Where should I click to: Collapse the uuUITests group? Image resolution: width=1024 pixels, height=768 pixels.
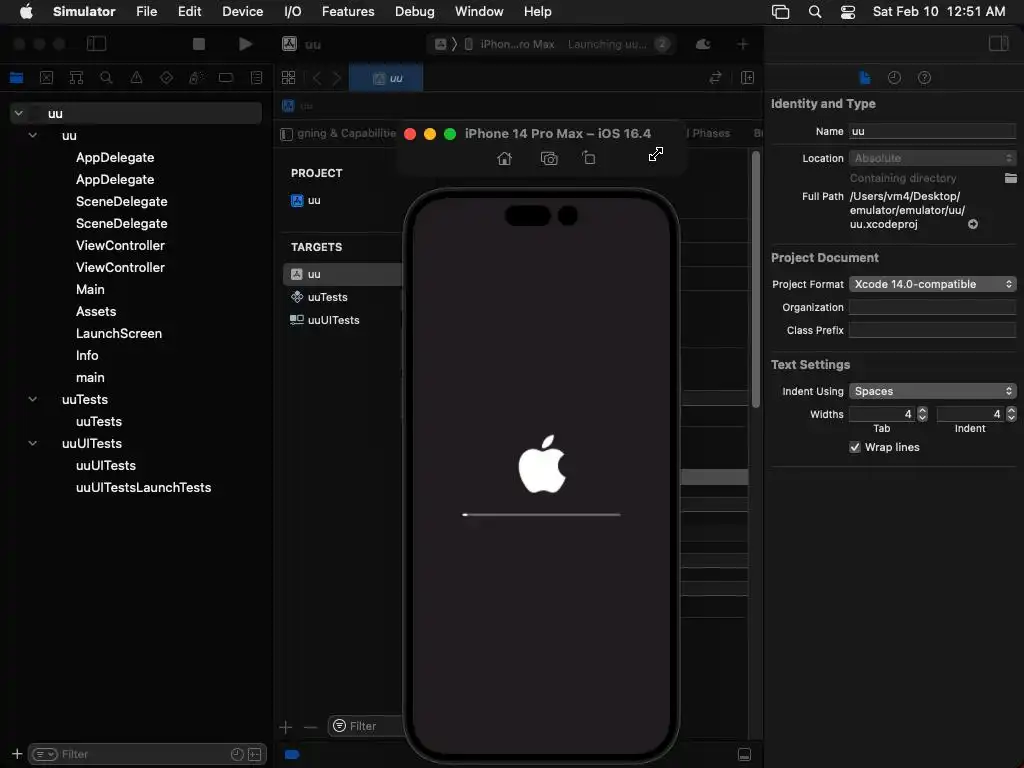pos(33,443)
